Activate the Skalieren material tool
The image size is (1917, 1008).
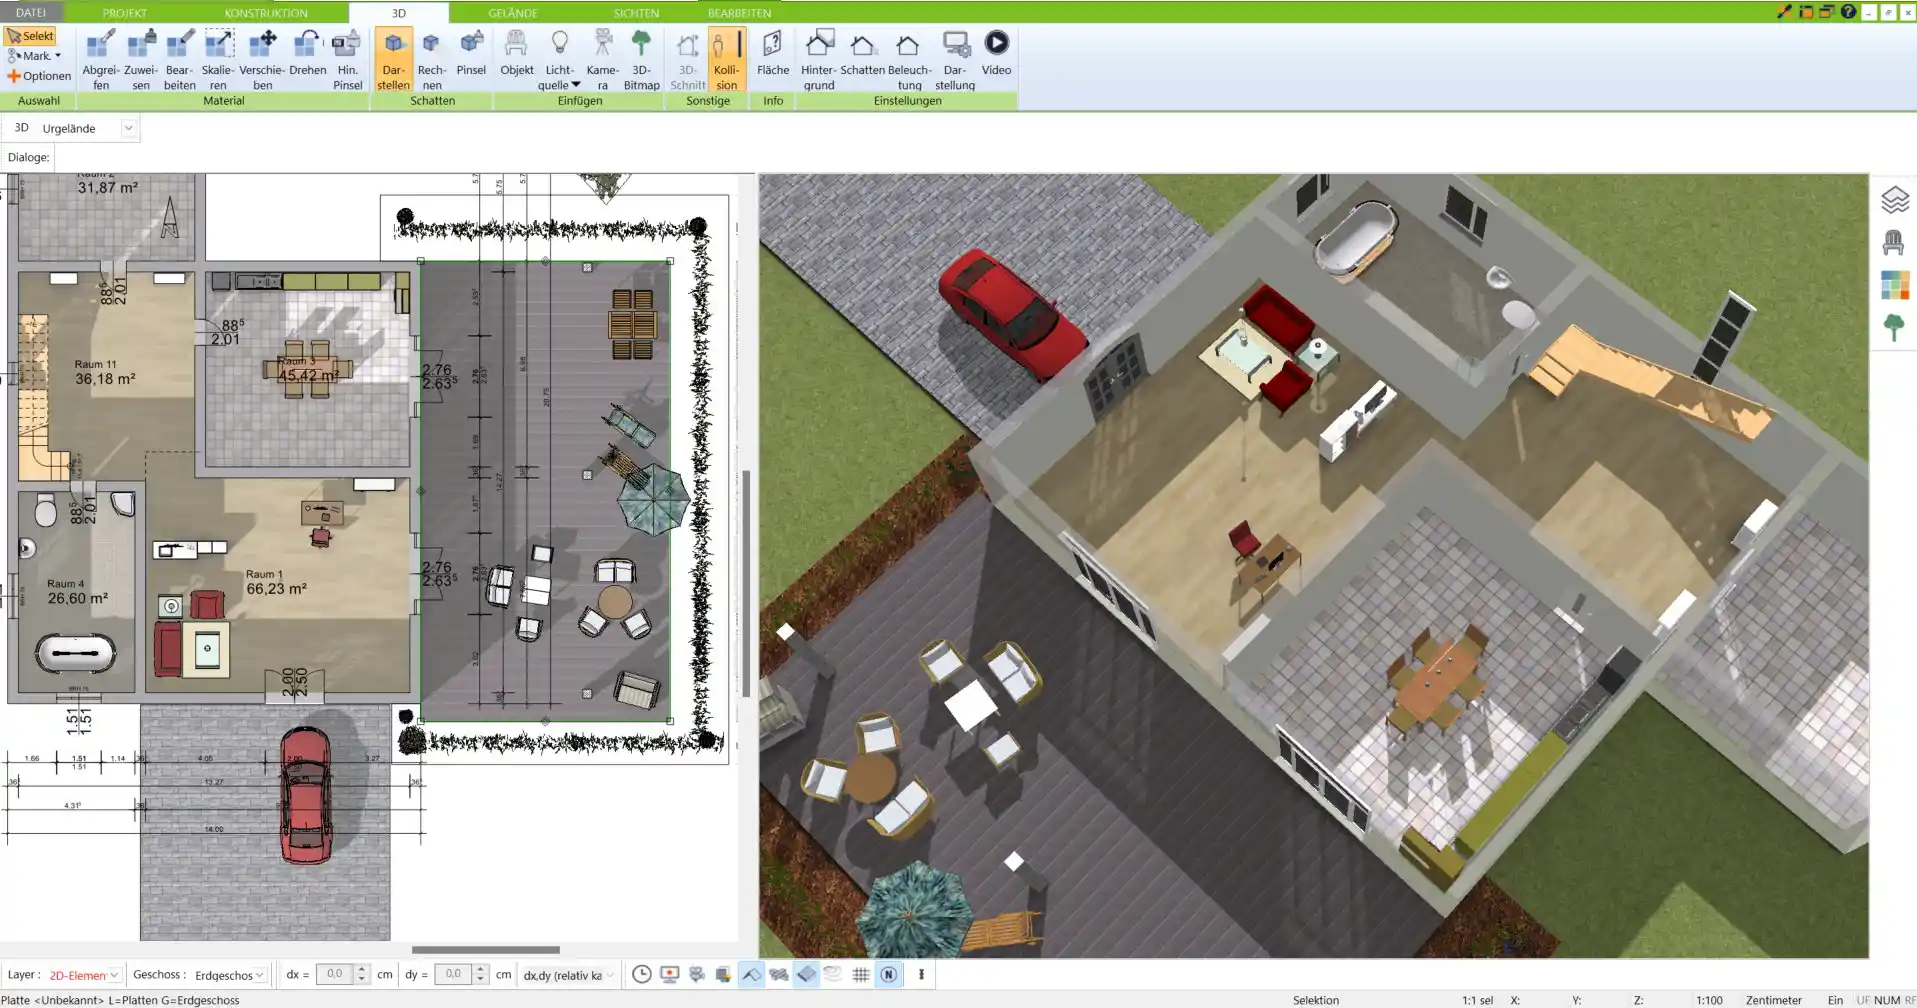pyautogui.click(x=218, y=60)
